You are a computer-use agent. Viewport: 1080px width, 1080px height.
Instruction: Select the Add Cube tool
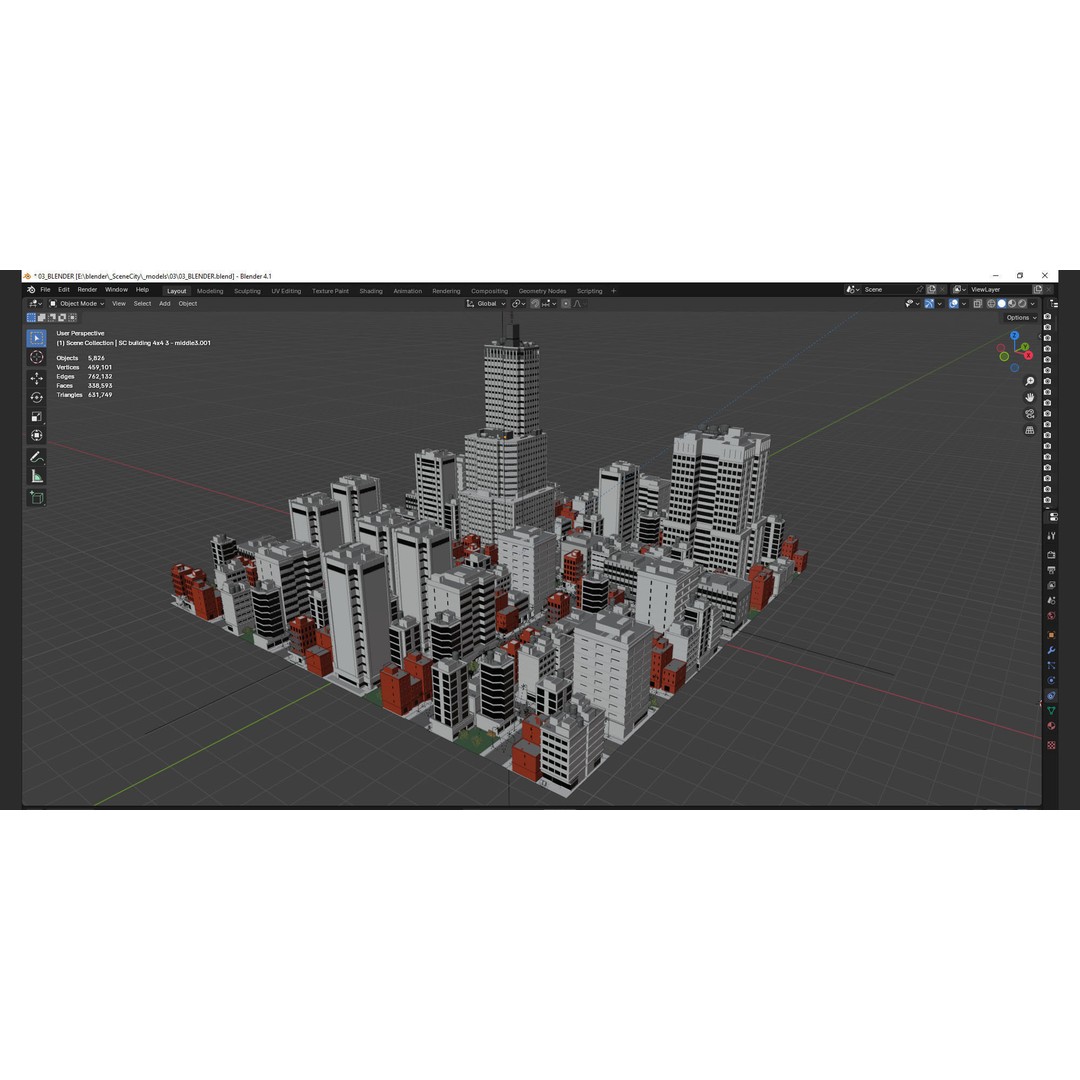37,498
